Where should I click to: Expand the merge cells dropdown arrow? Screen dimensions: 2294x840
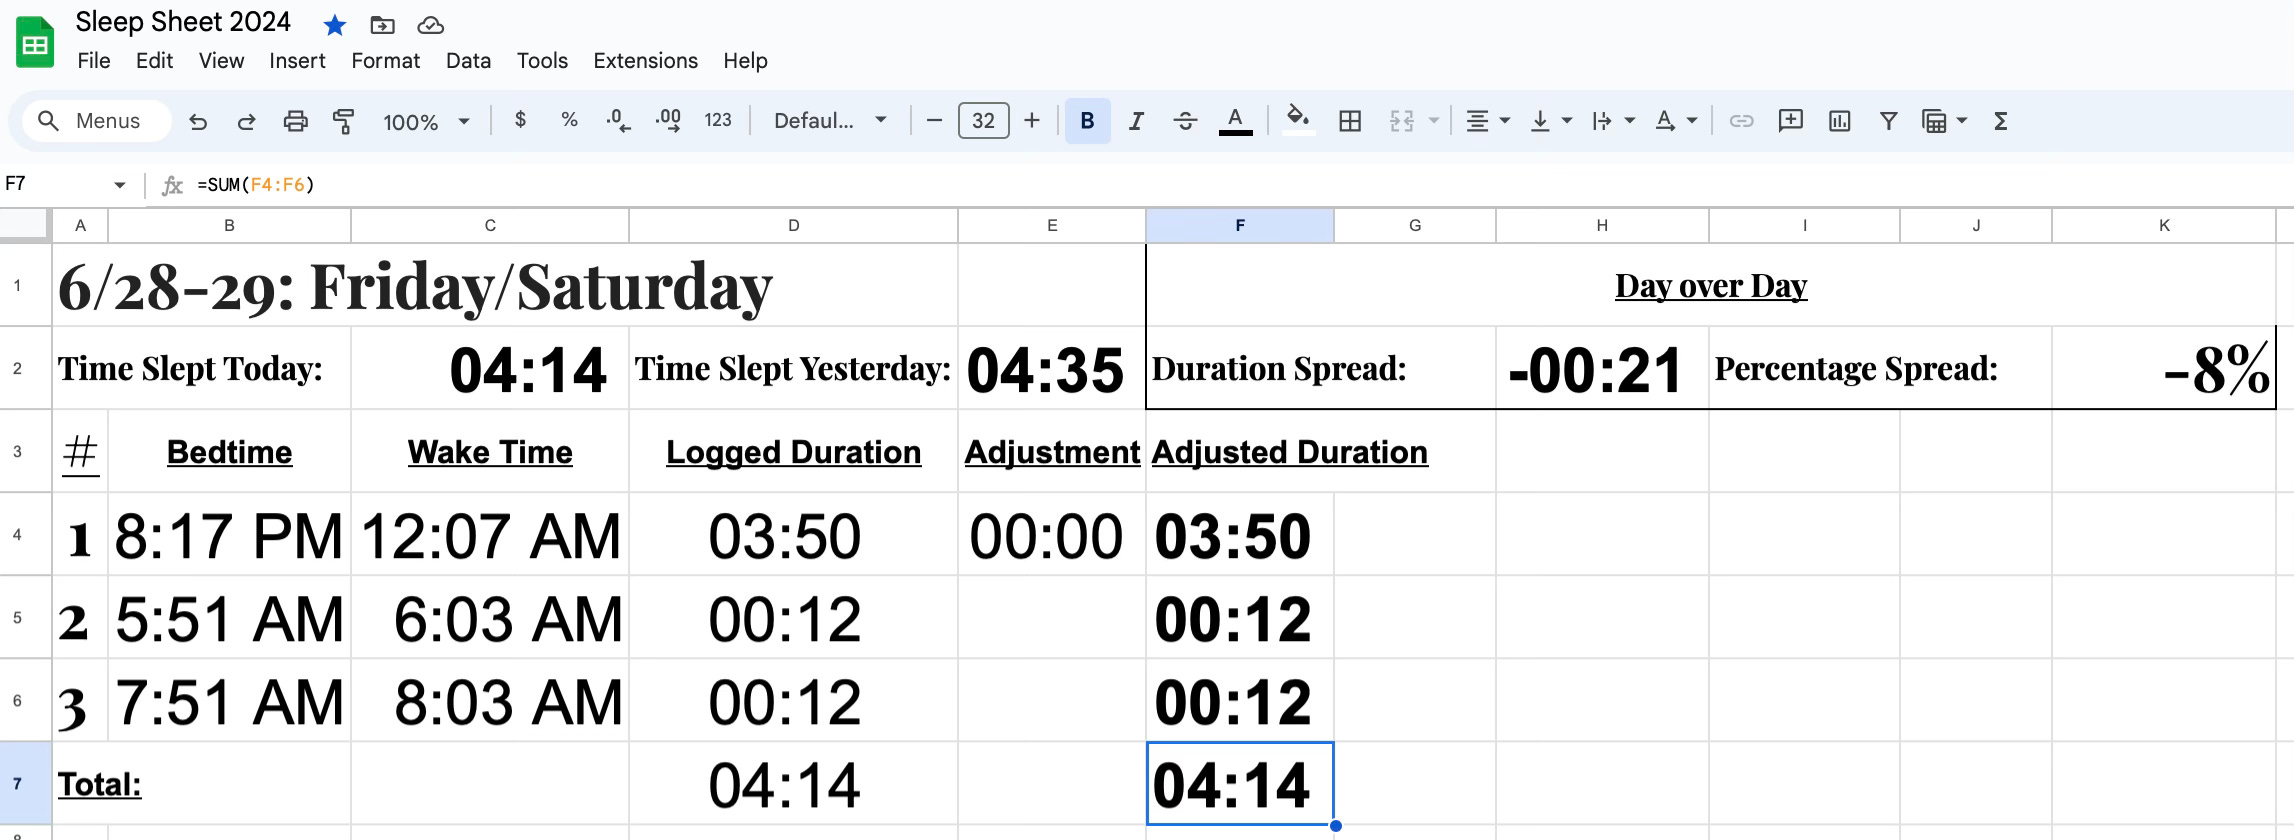[x=1433, y=121]
